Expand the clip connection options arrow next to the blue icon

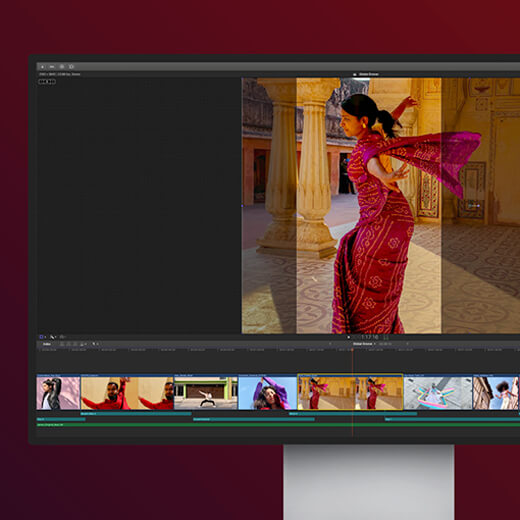point(45,337)
